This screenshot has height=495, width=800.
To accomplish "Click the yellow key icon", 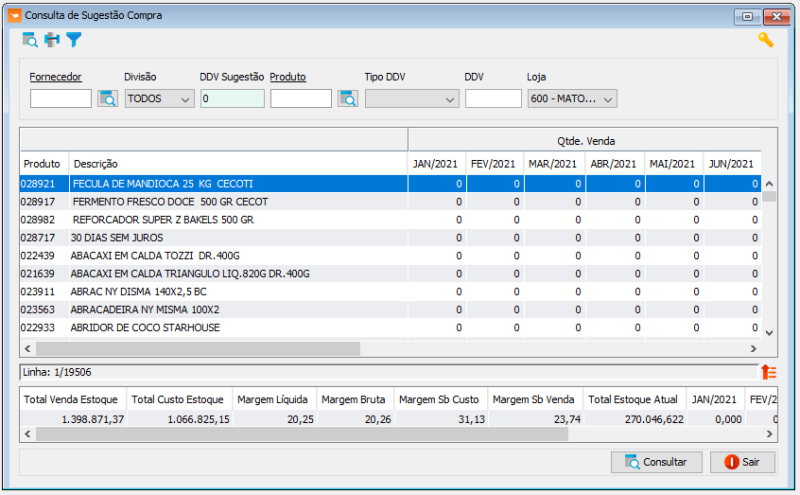I will [765, 40].
